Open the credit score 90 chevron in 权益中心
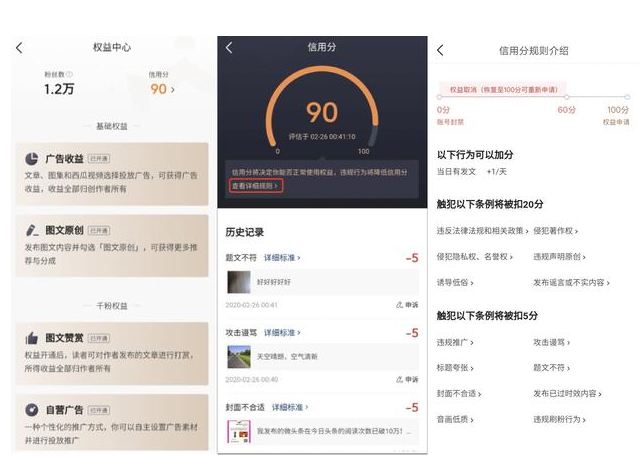This screenshot has height=456, width=644. point(173,90)
